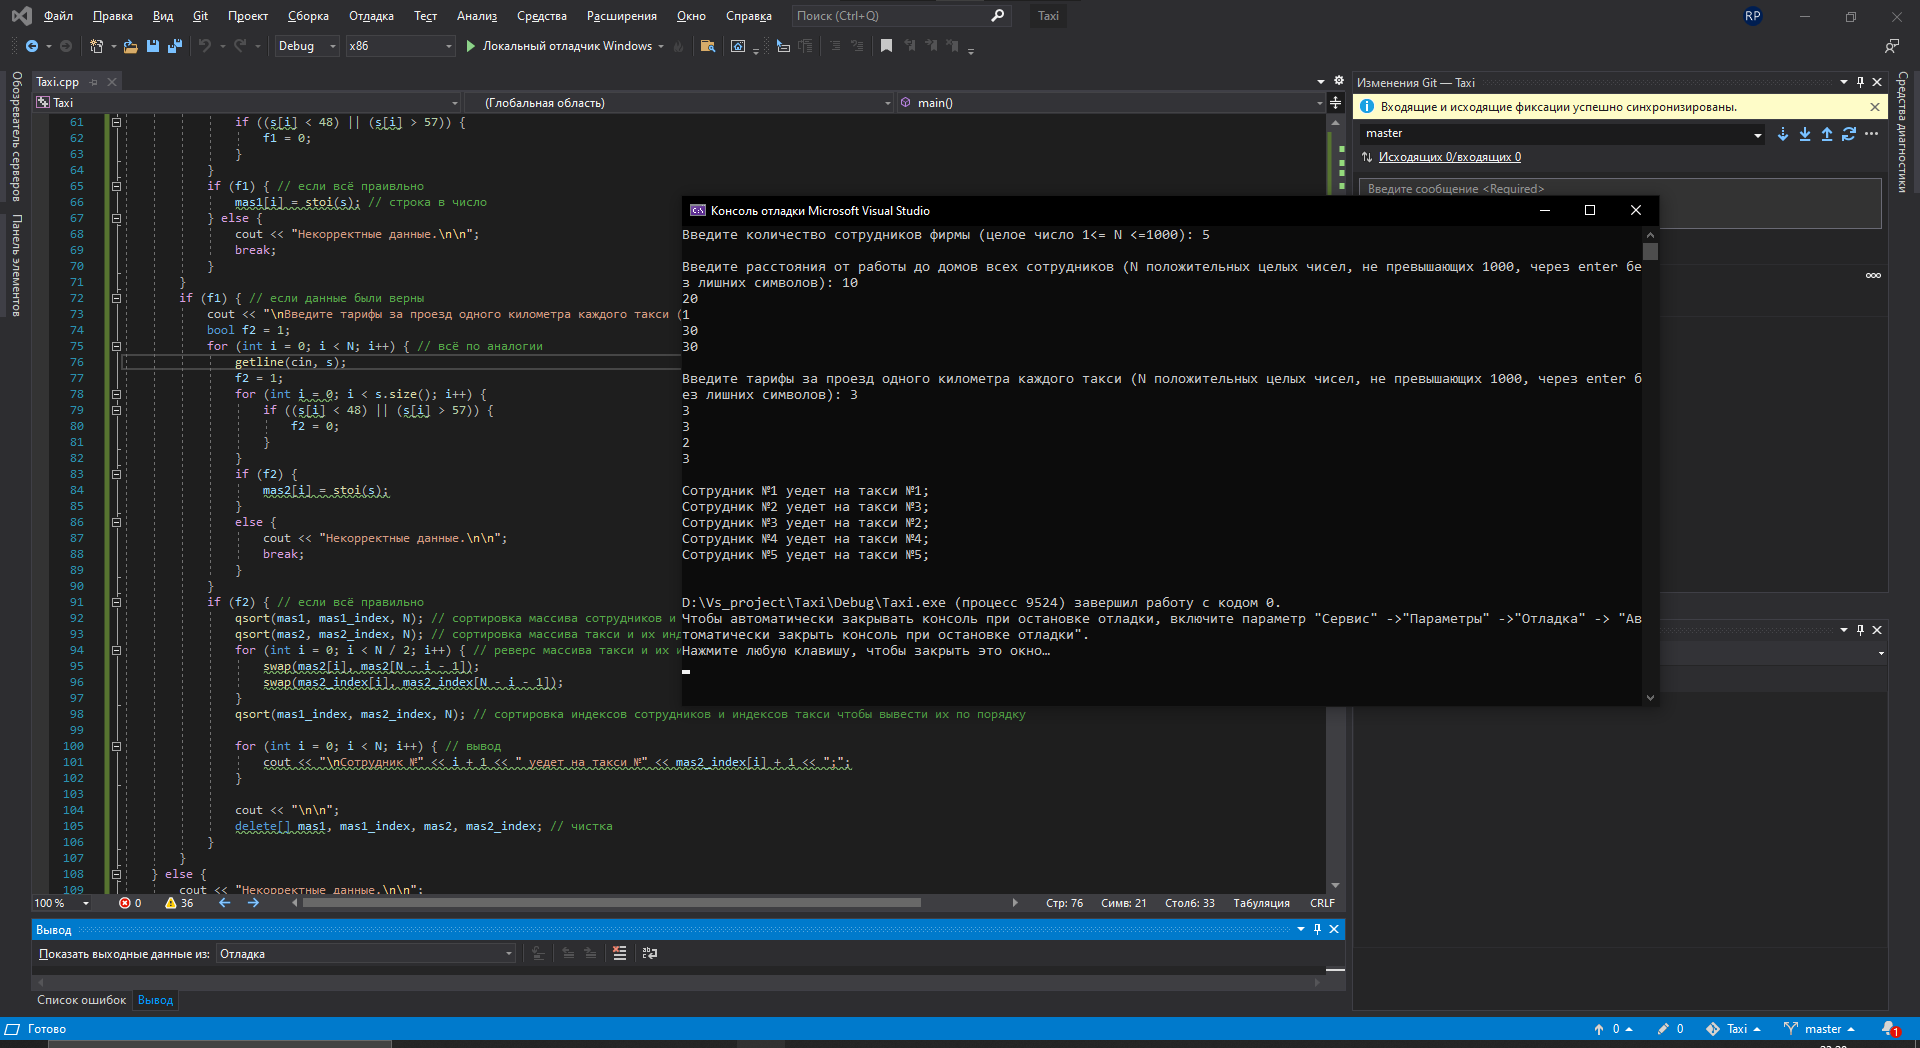Open the main() member dropdown

tap(1110, 103)
